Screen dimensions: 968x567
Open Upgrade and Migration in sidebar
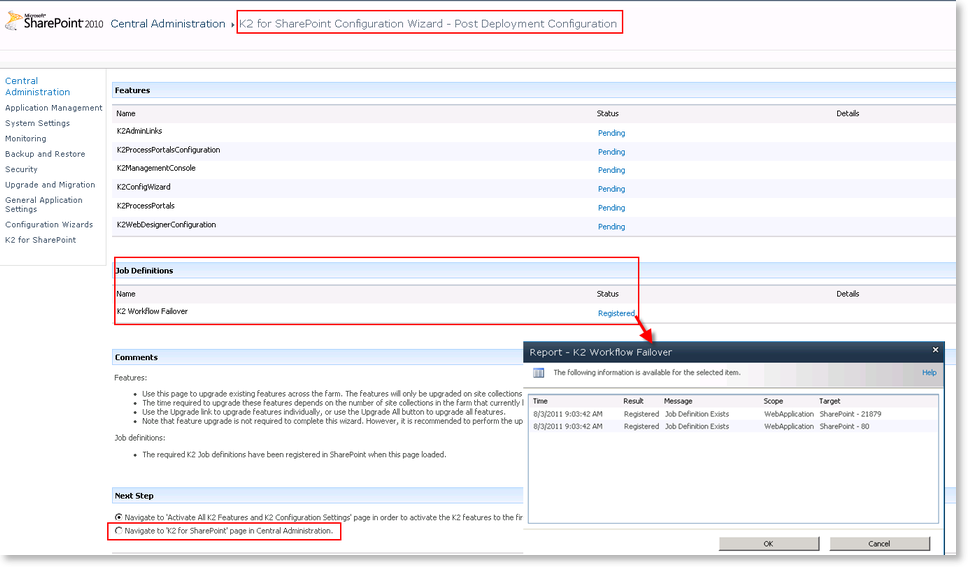(50, 185)
